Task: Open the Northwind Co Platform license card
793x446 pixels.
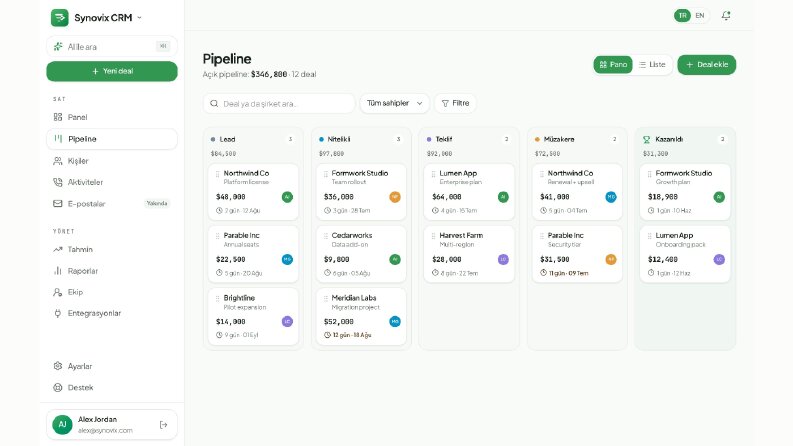Action: 253,192
